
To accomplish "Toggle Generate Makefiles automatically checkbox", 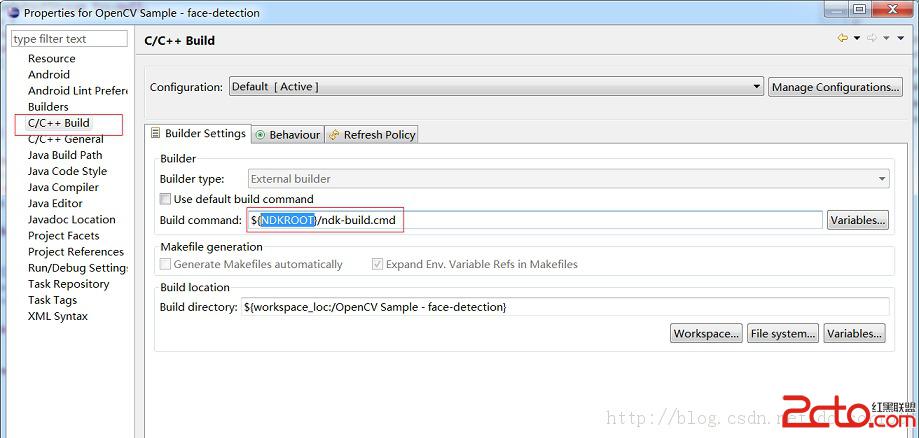I will [165, 264].
